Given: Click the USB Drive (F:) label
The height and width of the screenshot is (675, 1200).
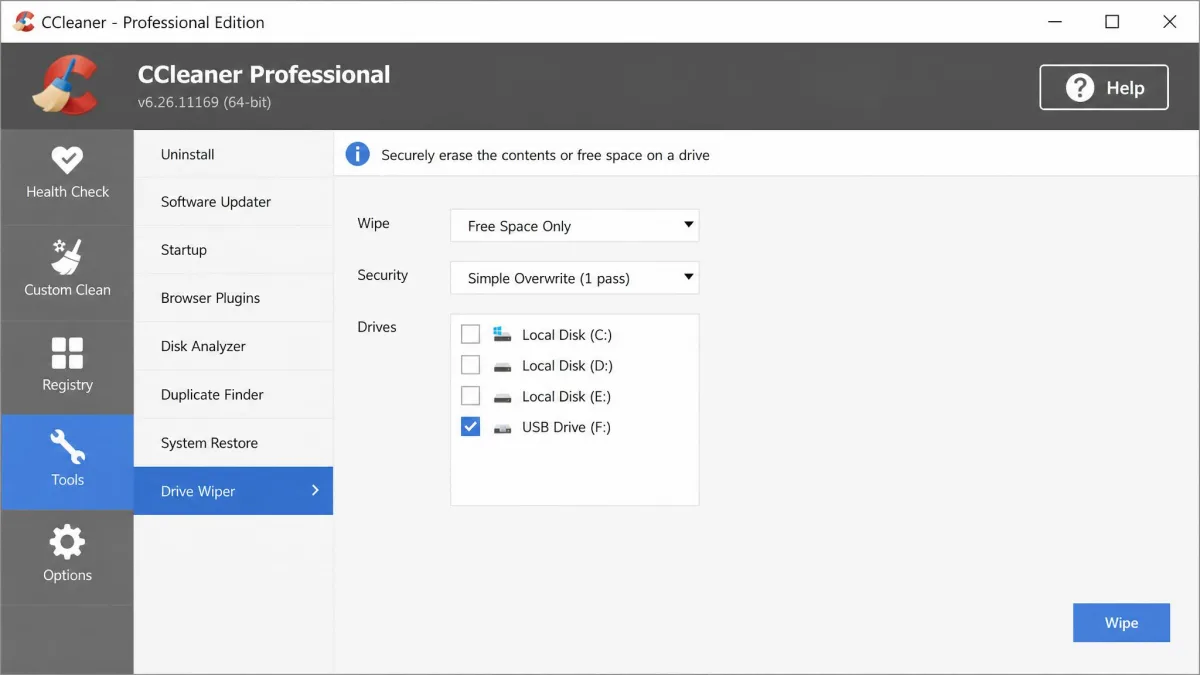Looking at the screenshot, I should pyautogui.click(x=566, y=428).
